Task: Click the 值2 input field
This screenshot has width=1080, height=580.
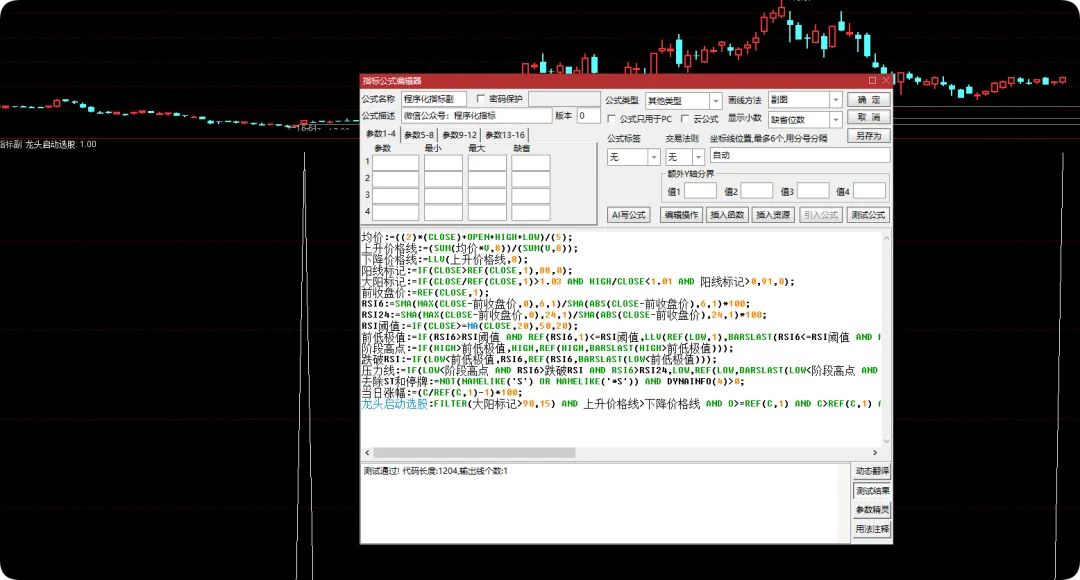Action: pos(756,191)
